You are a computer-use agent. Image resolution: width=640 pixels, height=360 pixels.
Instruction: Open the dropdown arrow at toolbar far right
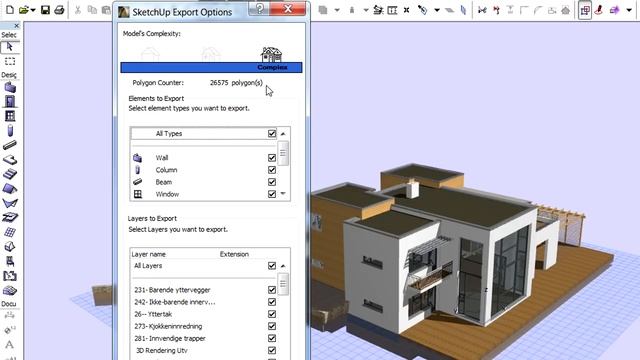click(629, 10)
